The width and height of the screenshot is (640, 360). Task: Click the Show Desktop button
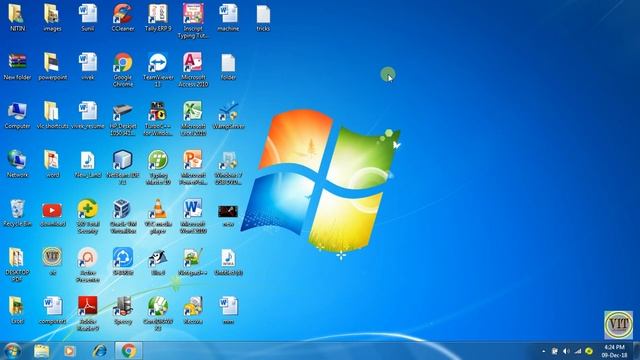pos(636,351)
